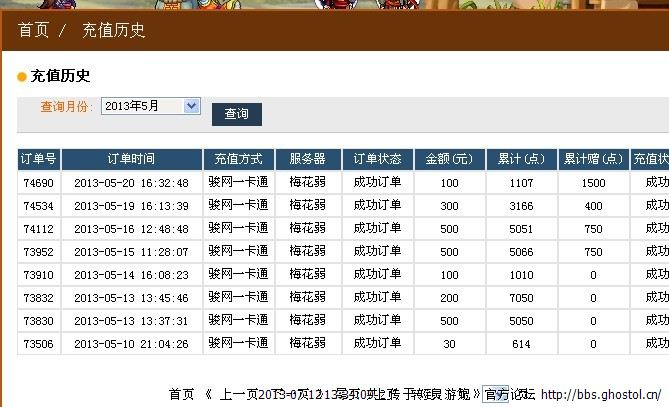Click the 金额(元) column header
The image size is (669, 407).
449,159
